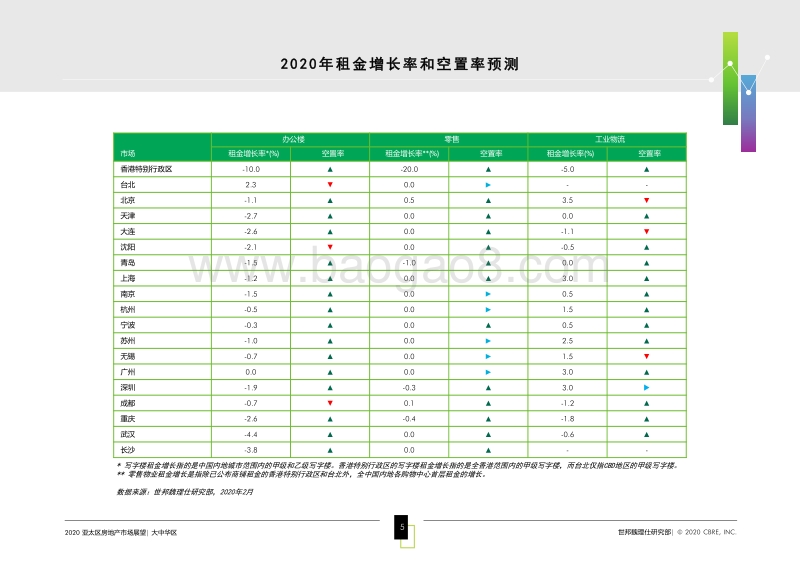This screenshot has width=800, height=565.
Task: Click green up arrow in 上海 工业物流 空置率 cell
Action: 646,279
